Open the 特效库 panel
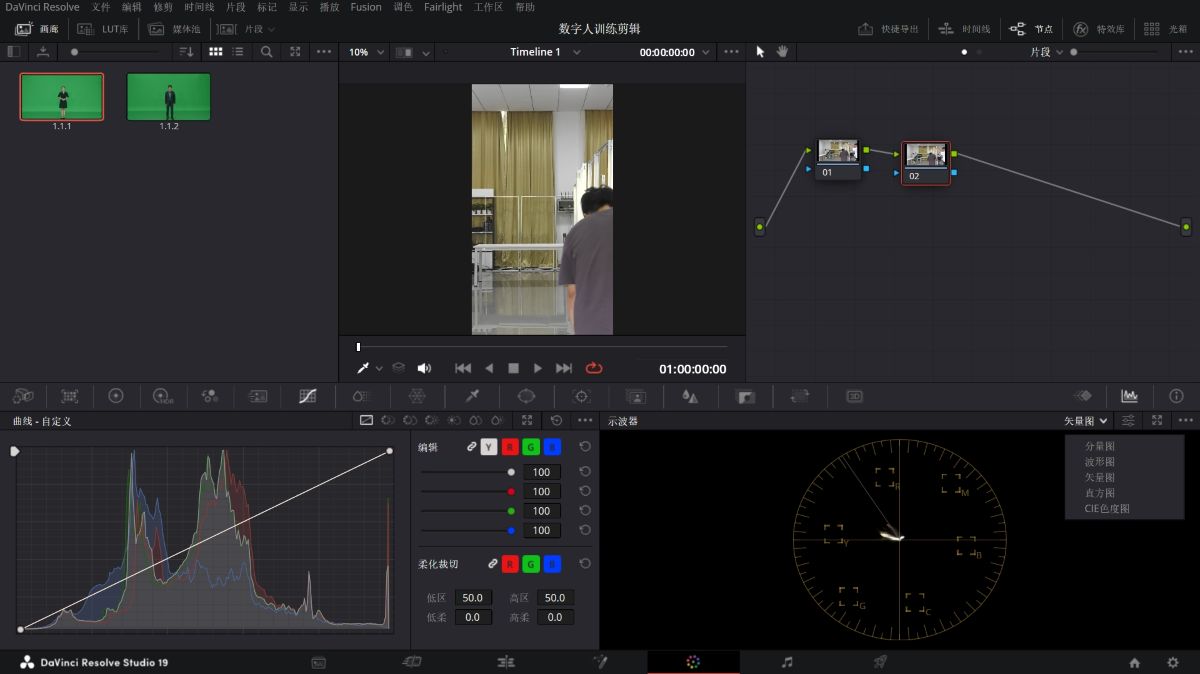 (1098, 29)
